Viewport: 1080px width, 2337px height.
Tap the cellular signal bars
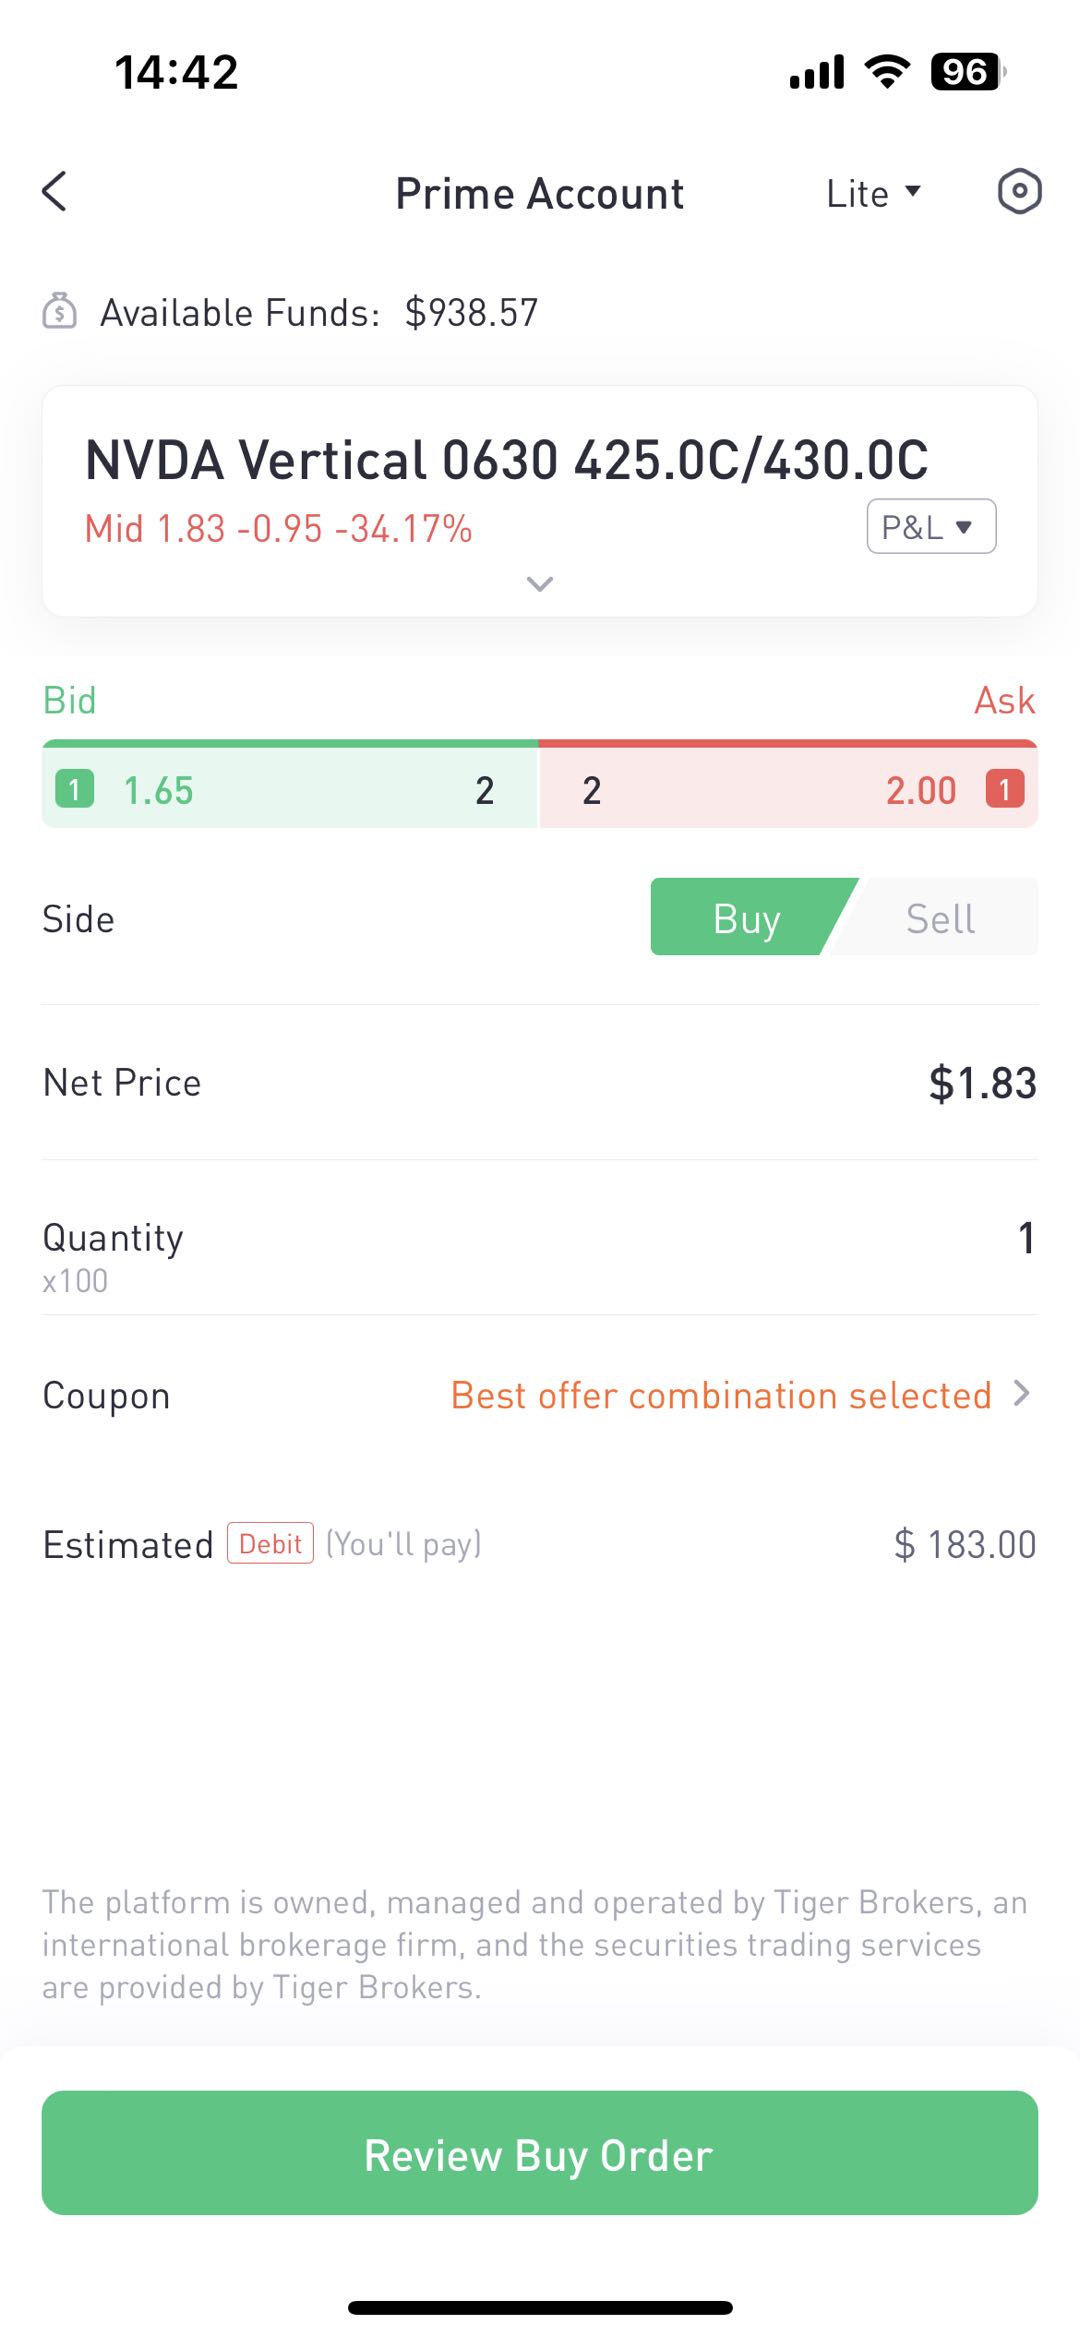pyautogui.click(x=817, y=72)
